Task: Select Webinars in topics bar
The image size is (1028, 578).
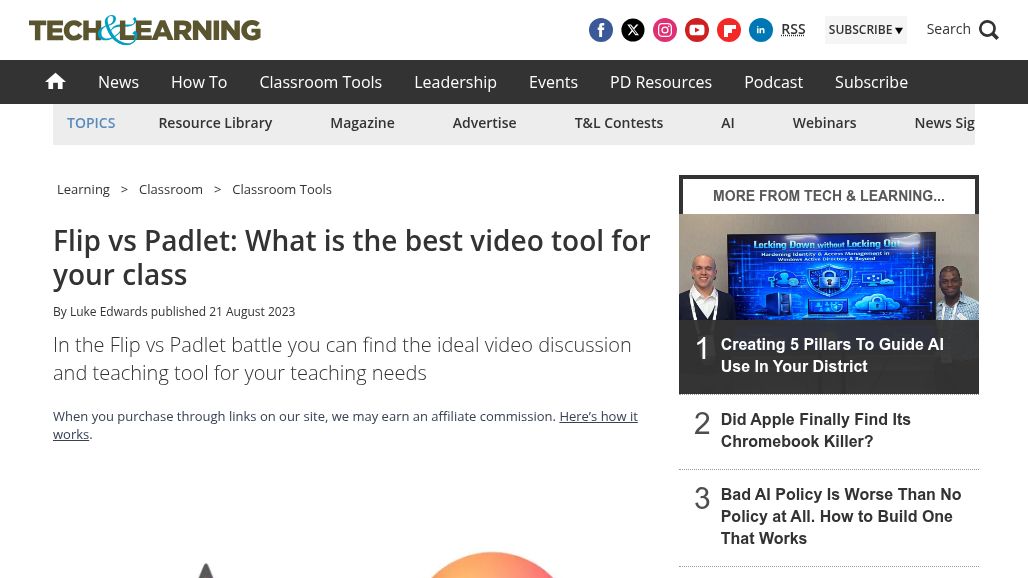Action: point(824,123)
